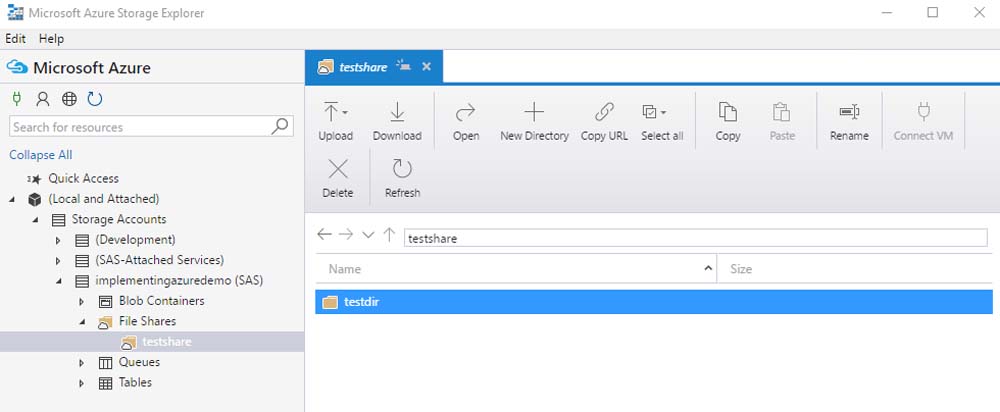Image resolution: width=1000 pixels, height=412 pixels.
Task: Click the green plug connect icon
Action: pyautogui.click(x=17, y=99)
